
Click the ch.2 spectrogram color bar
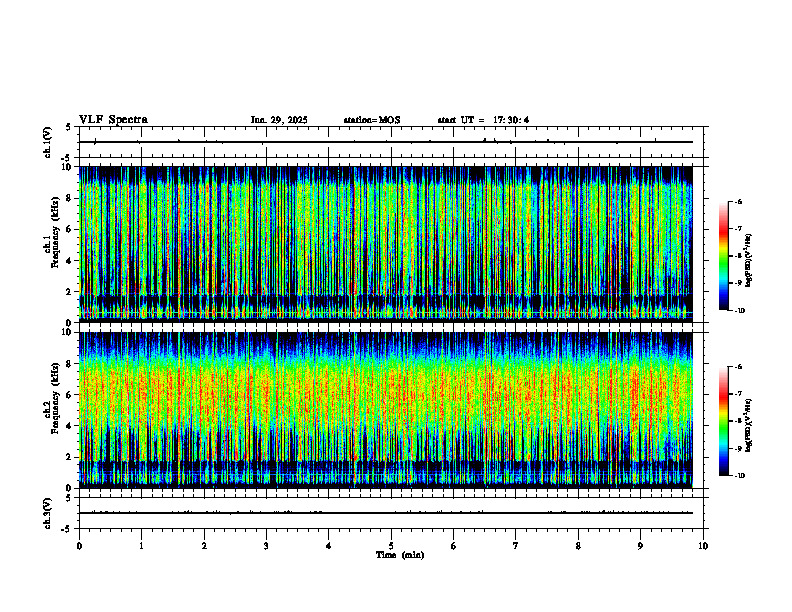[723, 421]
